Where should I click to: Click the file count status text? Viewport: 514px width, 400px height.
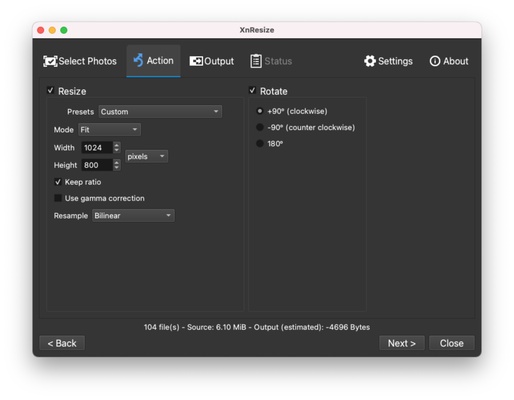pyautogui.click(x=257, y=327)
